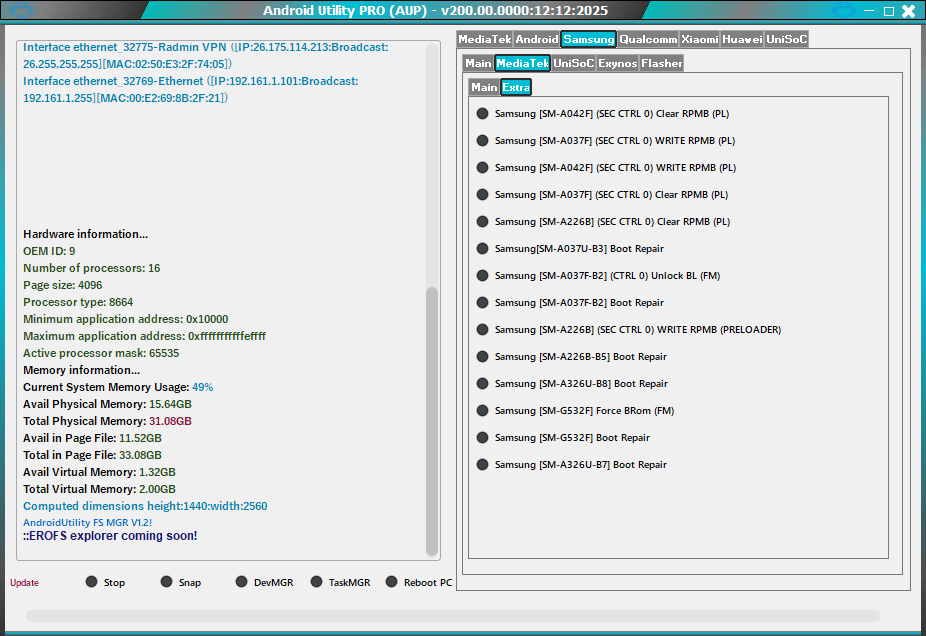
Task: Click the Update link at bottom left
Action: click(23, 582)
